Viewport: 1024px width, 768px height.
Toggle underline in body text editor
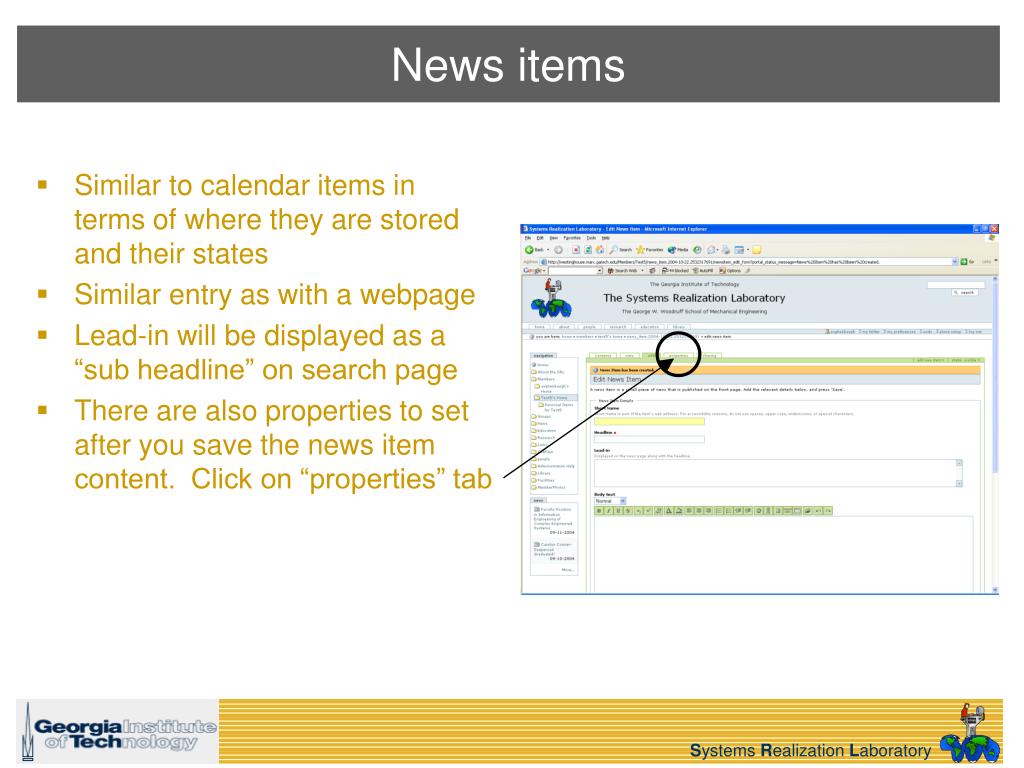[618, 511]
